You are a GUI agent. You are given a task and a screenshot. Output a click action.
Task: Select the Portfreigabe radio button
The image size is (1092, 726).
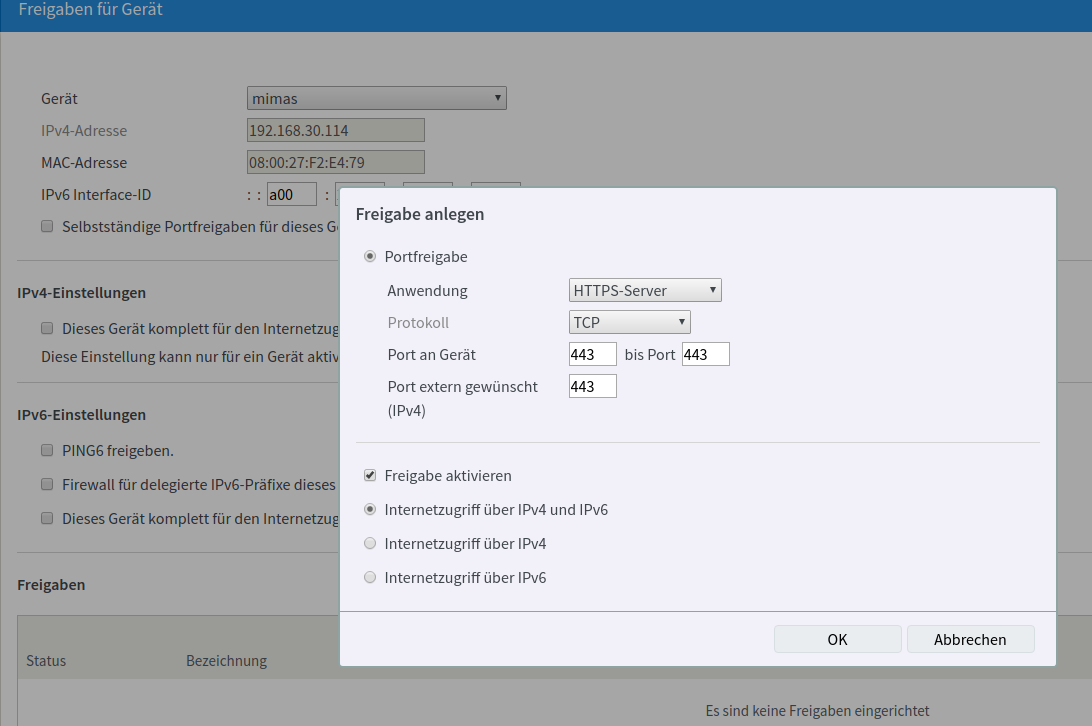(x=370, y=257)
